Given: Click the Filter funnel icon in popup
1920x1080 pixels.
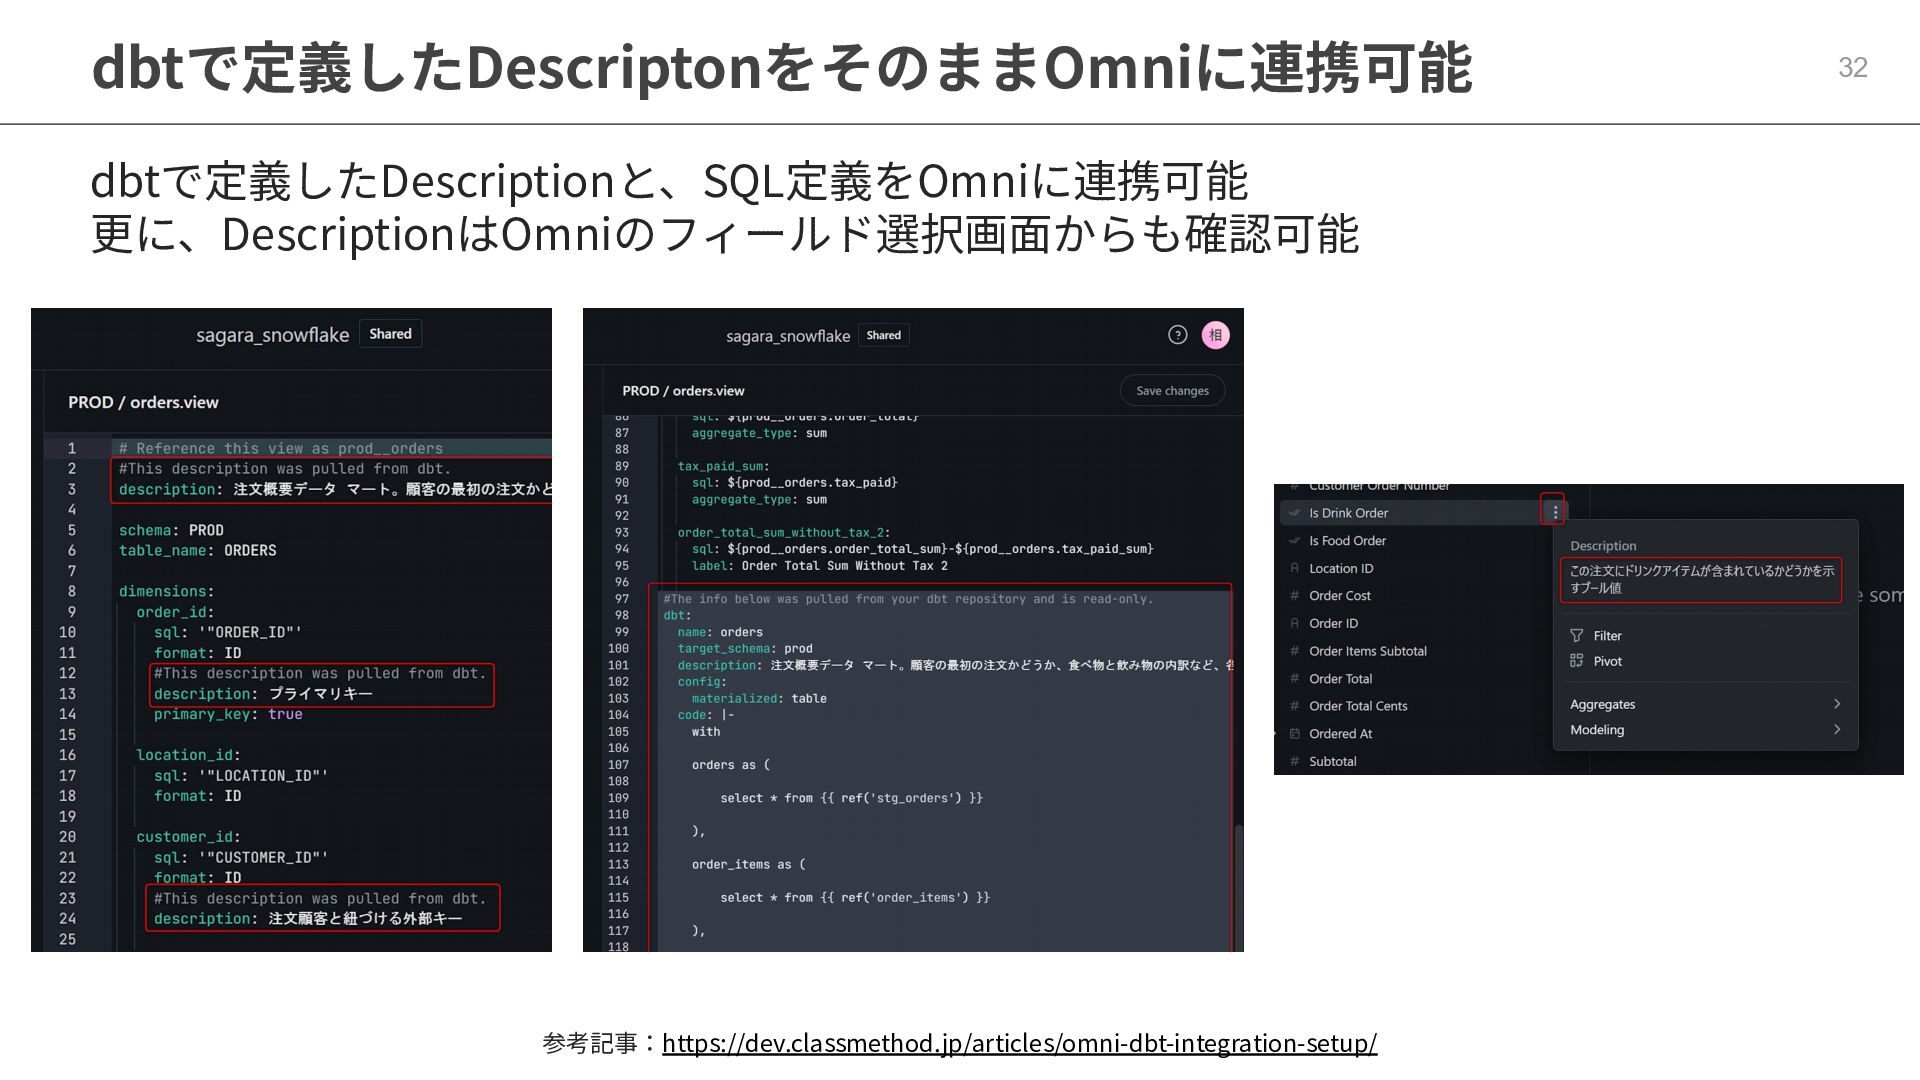Looking at the screenshot, I should point(1576,636).
